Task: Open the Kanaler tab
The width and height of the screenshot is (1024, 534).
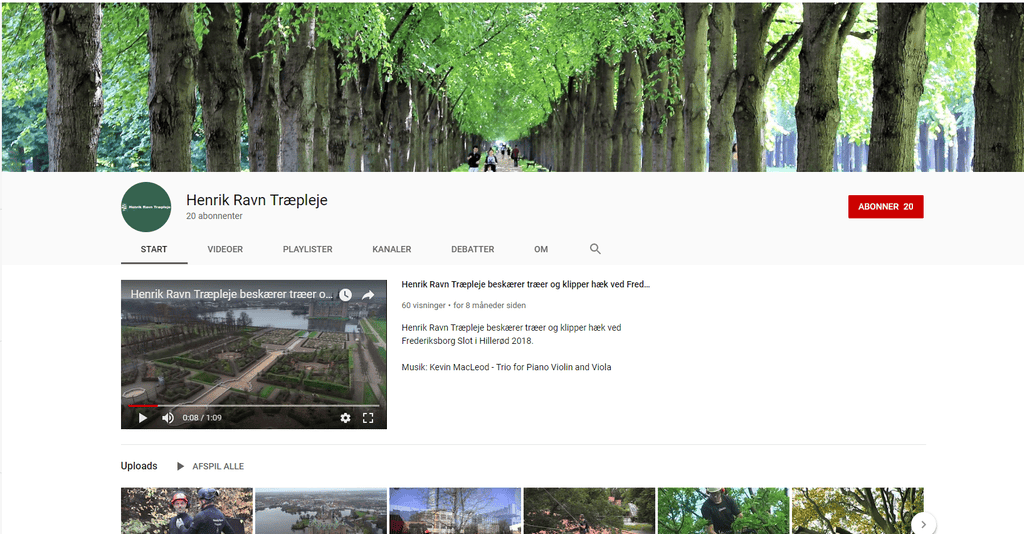Action: tap(391, 249)
